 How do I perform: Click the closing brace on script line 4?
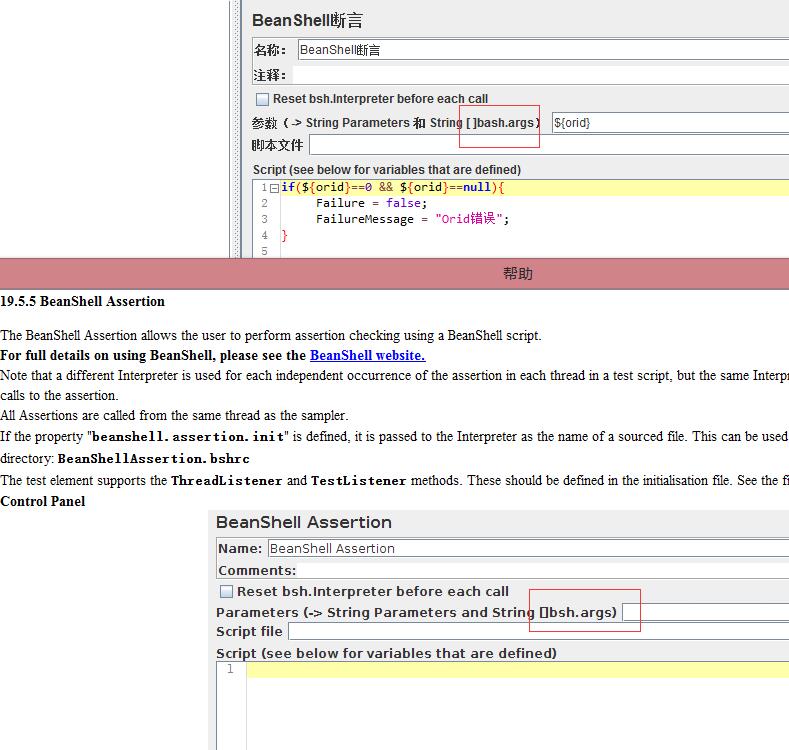point(284,235)
